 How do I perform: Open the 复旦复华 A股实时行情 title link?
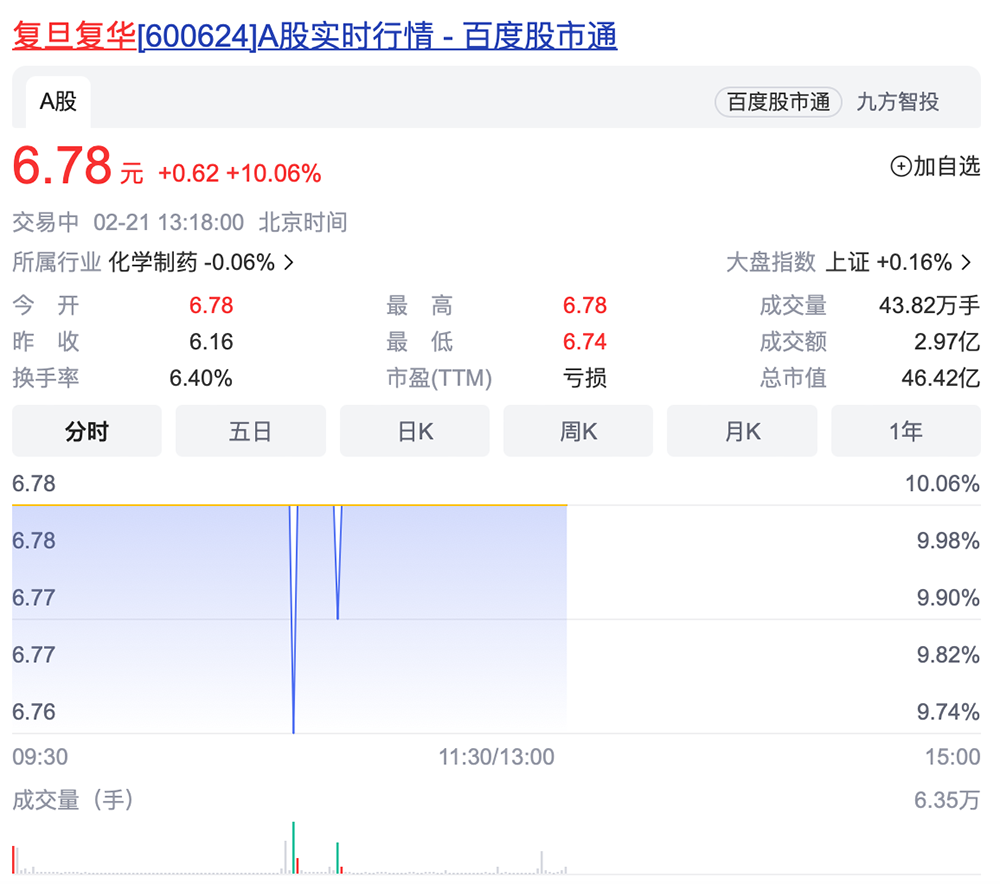(314, 36)
